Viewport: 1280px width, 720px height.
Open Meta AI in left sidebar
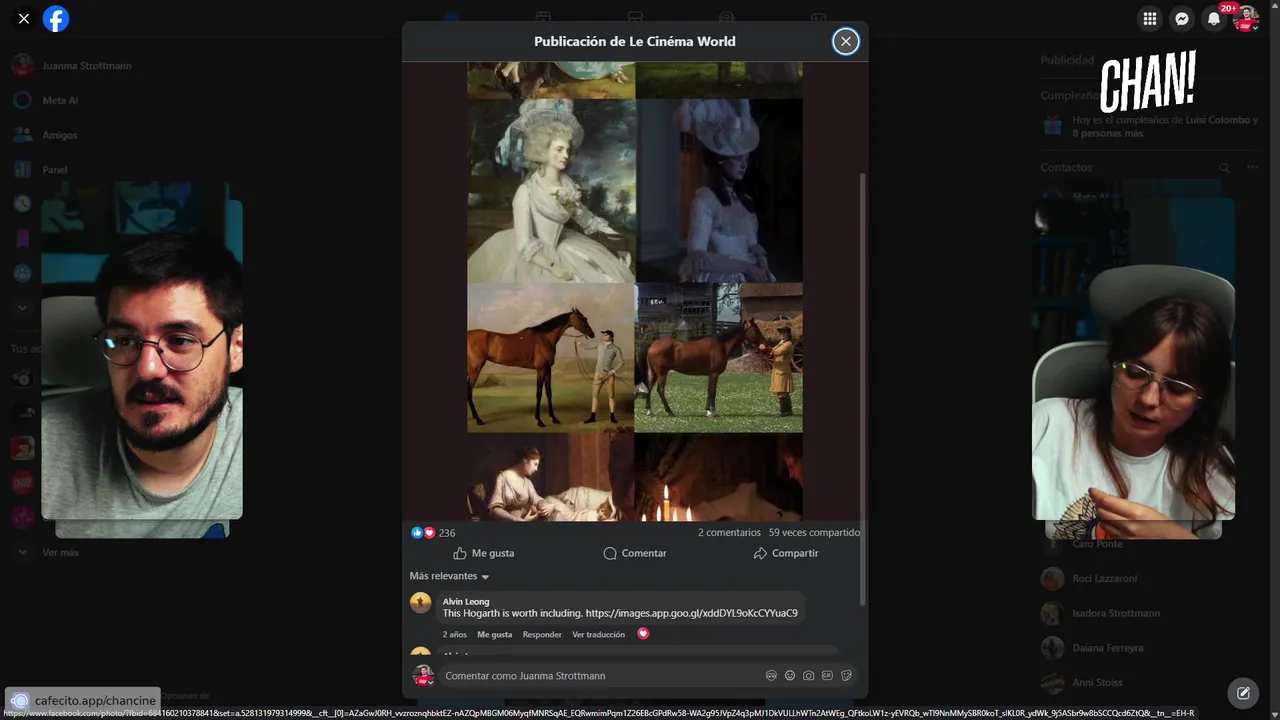tap(60, 100)
